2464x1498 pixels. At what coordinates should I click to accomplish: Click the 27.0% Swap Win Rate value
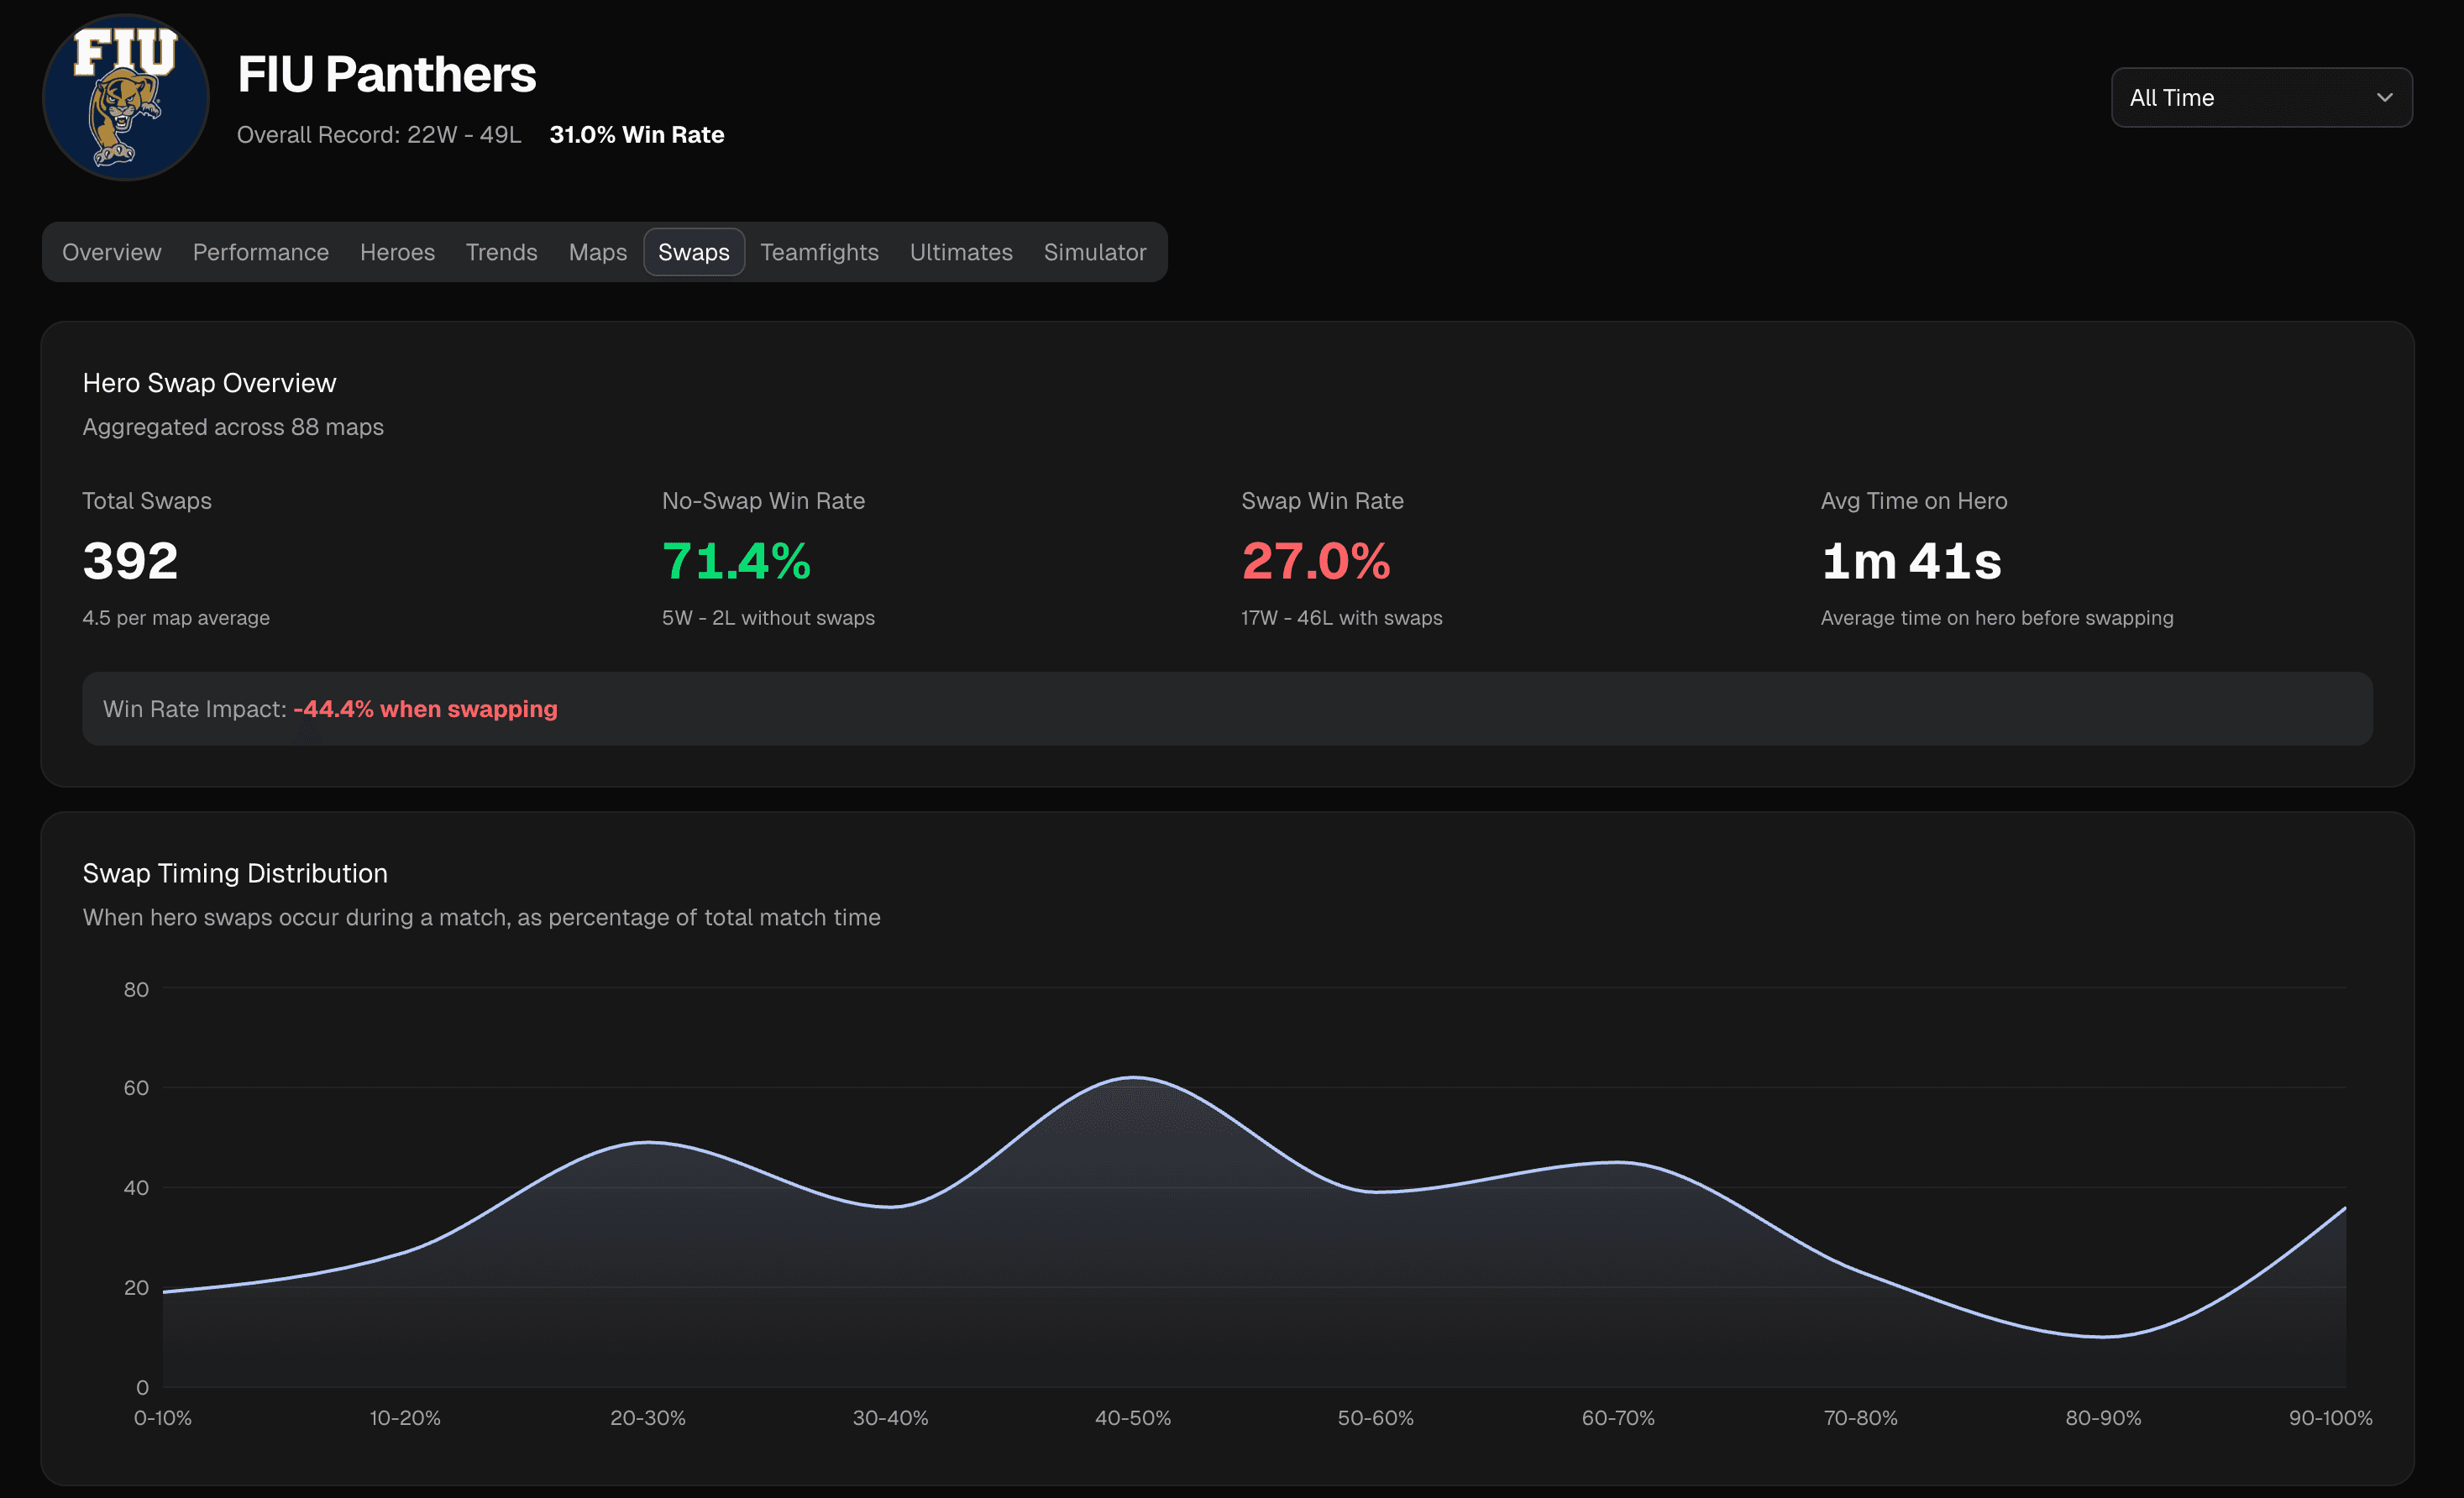pos(1315,561)
